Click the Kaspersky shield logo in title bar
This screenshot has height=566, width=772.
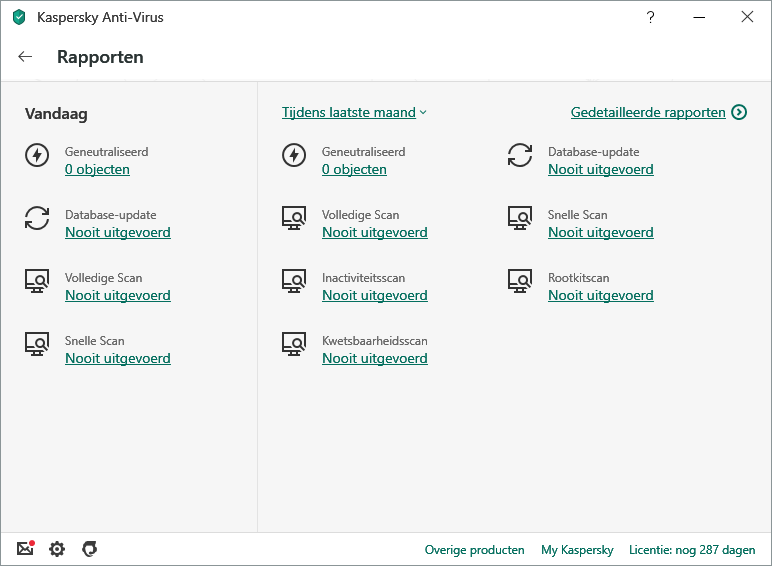click(19, 17)
